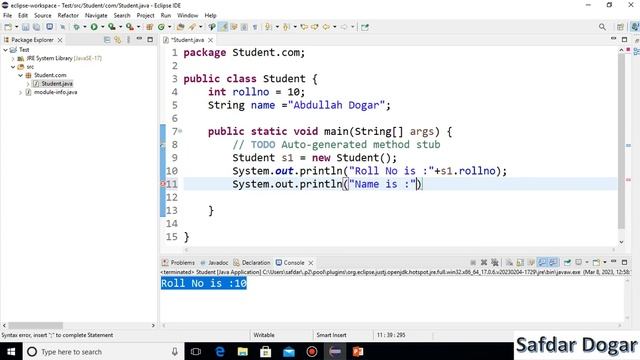Toggle Show Whitespace Characters icon

click(255, 27)
